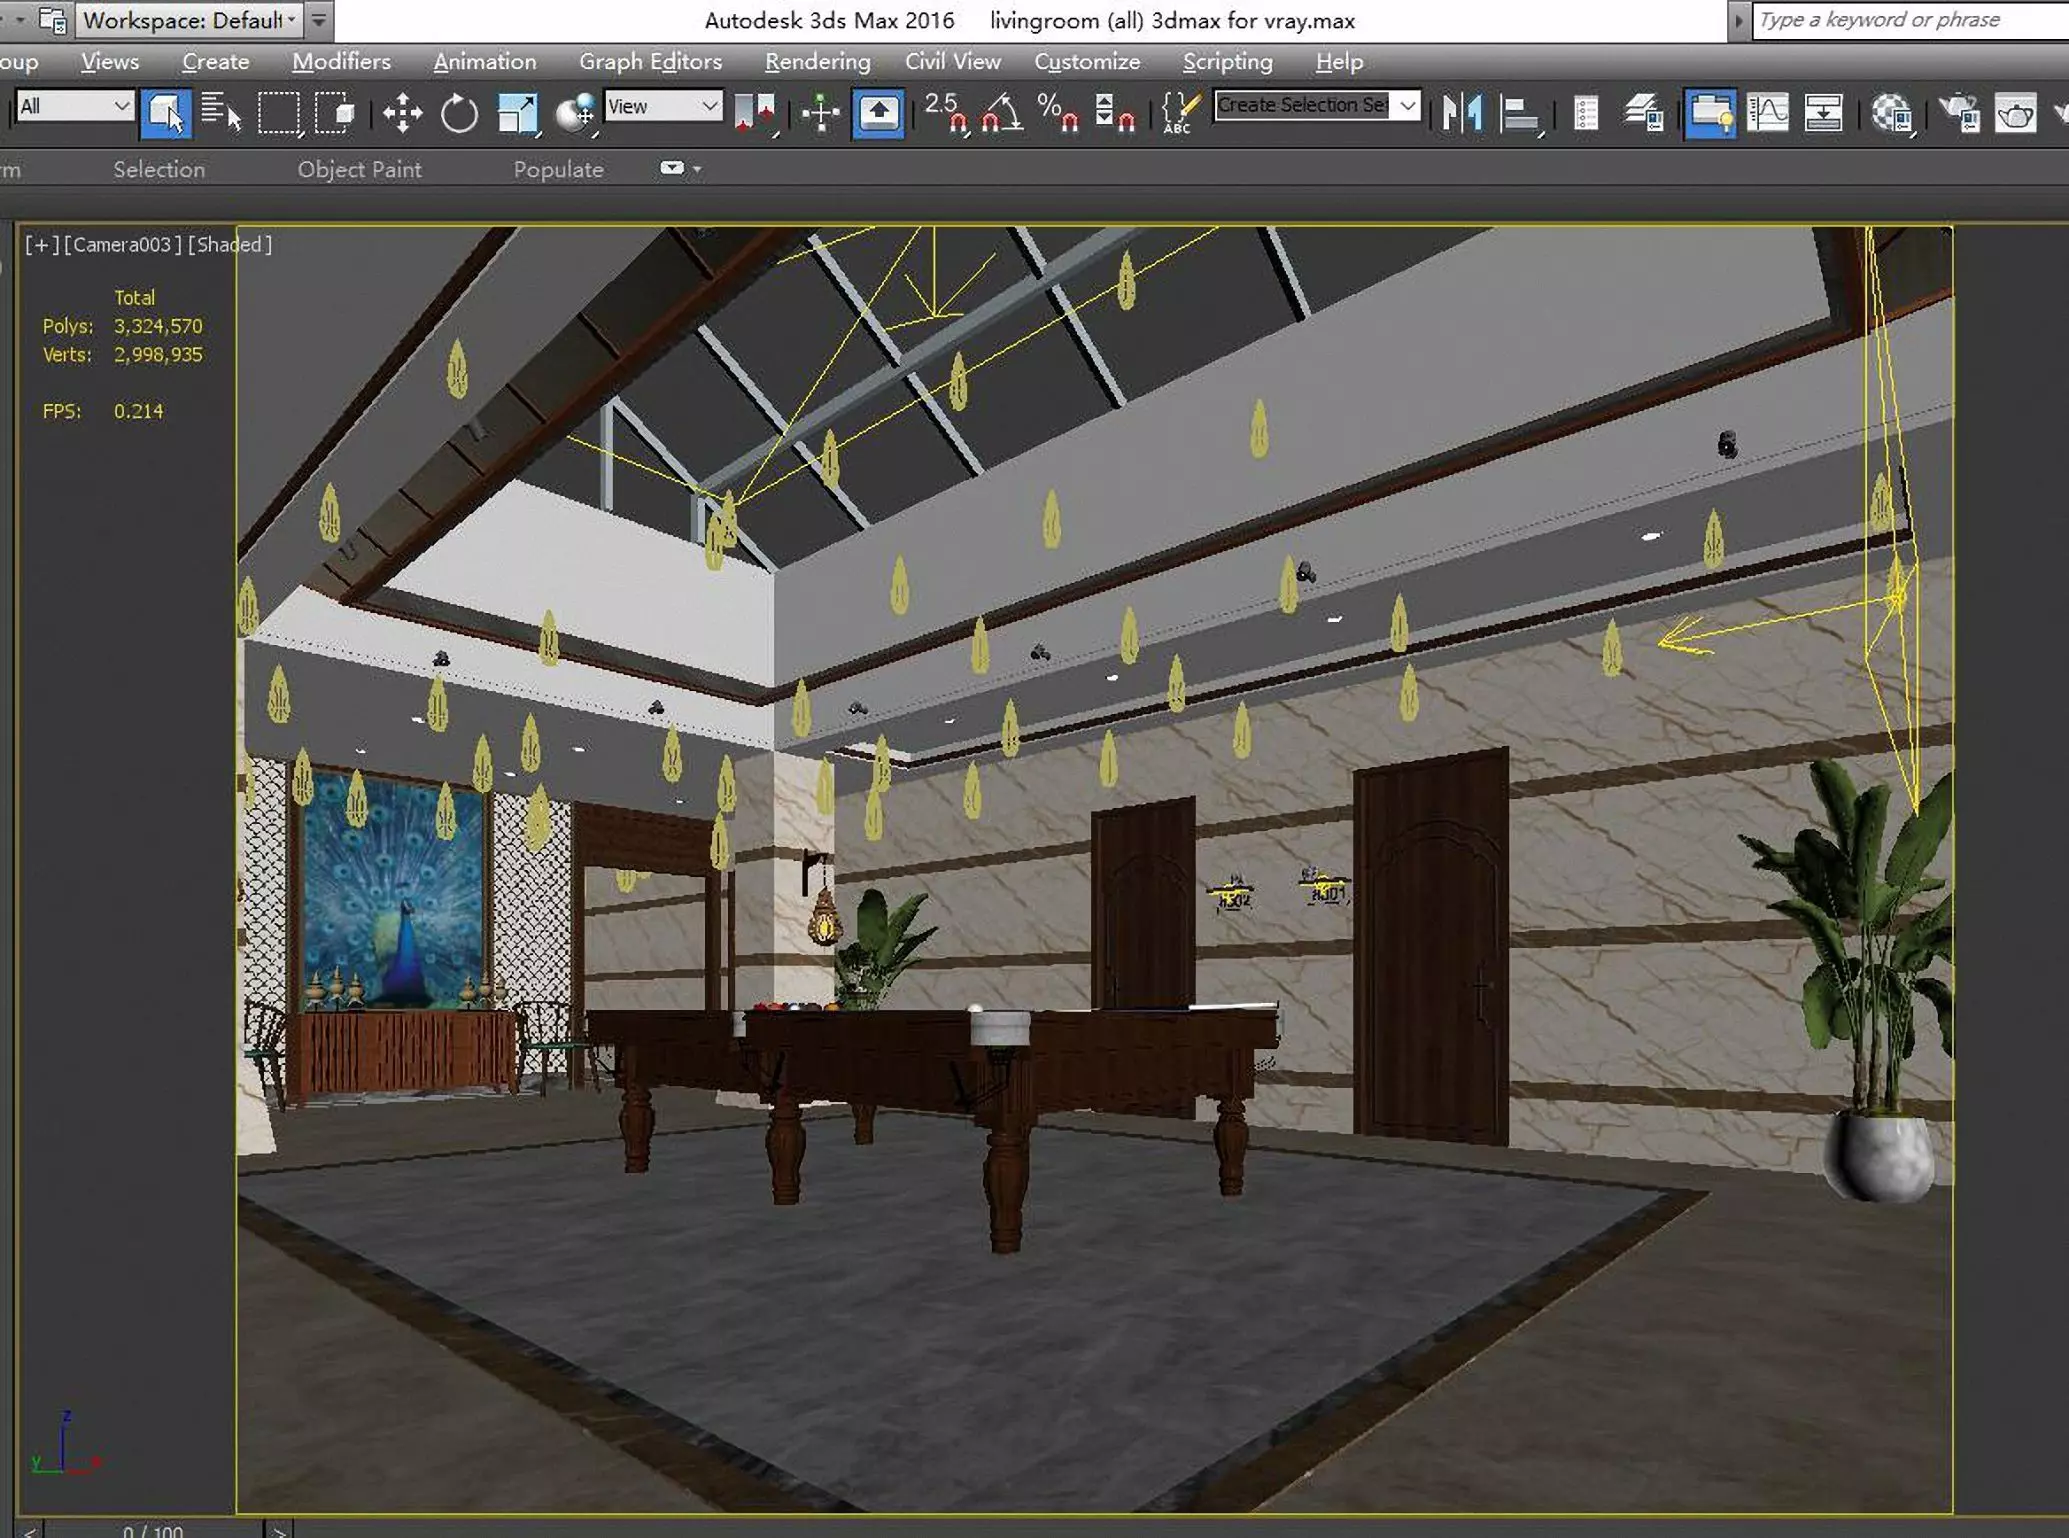
Task: Click the Verts count 2,998,935 statistic
Action: click(x=158, y=354)
